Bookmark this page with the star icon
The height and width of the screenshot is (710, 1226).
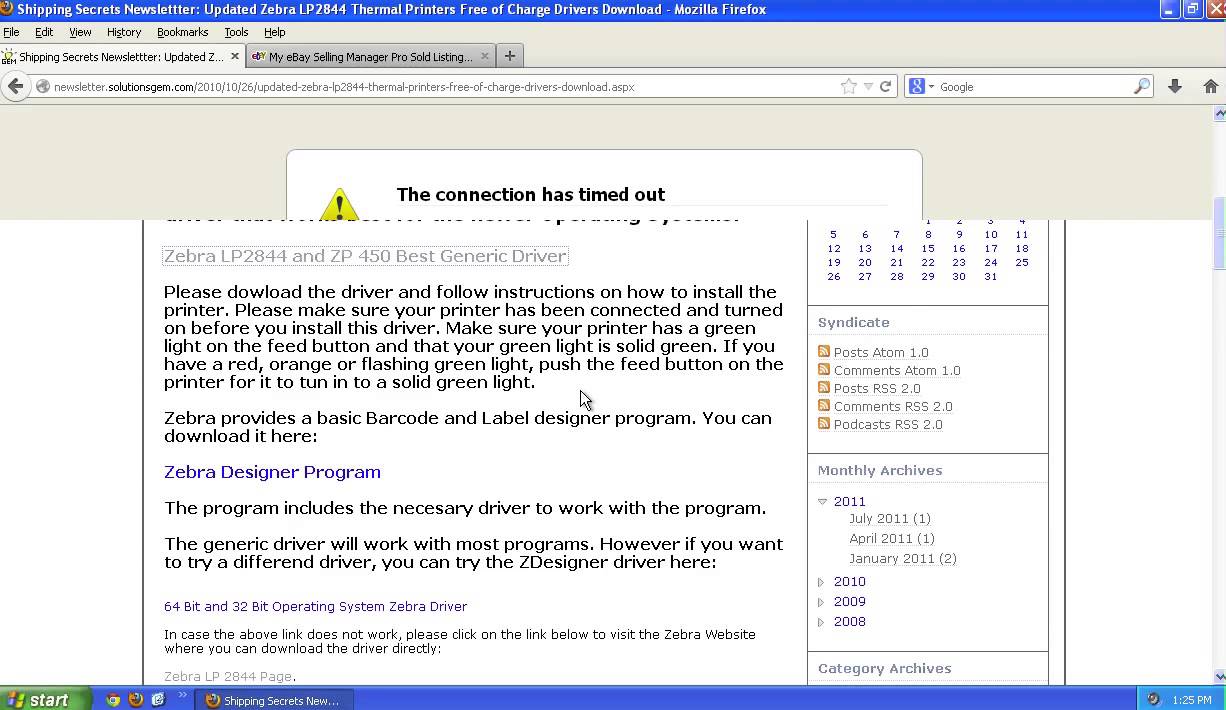(x=849, y=87)
